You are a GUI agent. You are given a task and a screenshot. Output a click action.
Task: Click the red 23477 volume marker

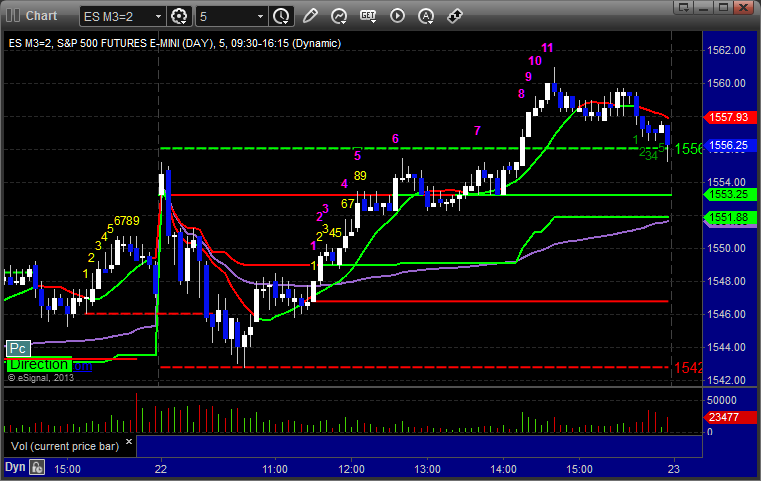coord(729,417)
